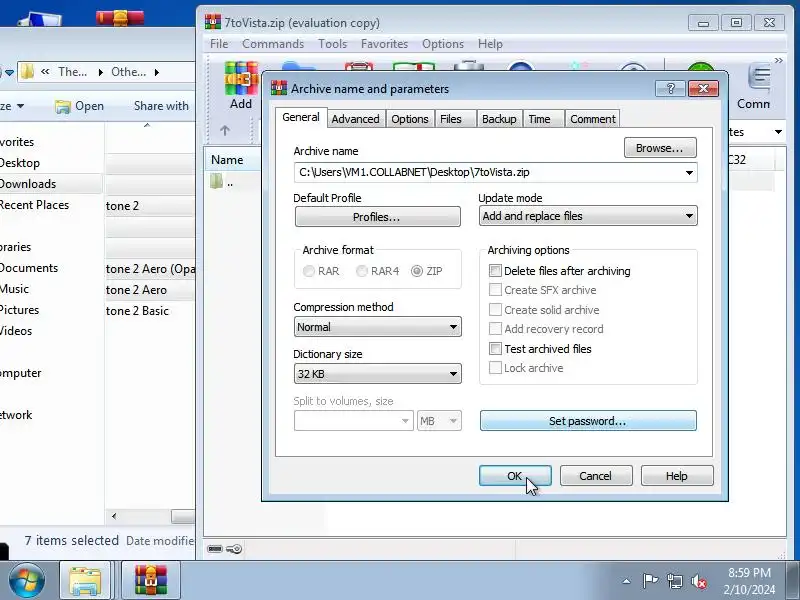Viewport: 800px width, 600px height.
Task: Select Recent Places in Explorer sidebar
Action: point(34,205)
